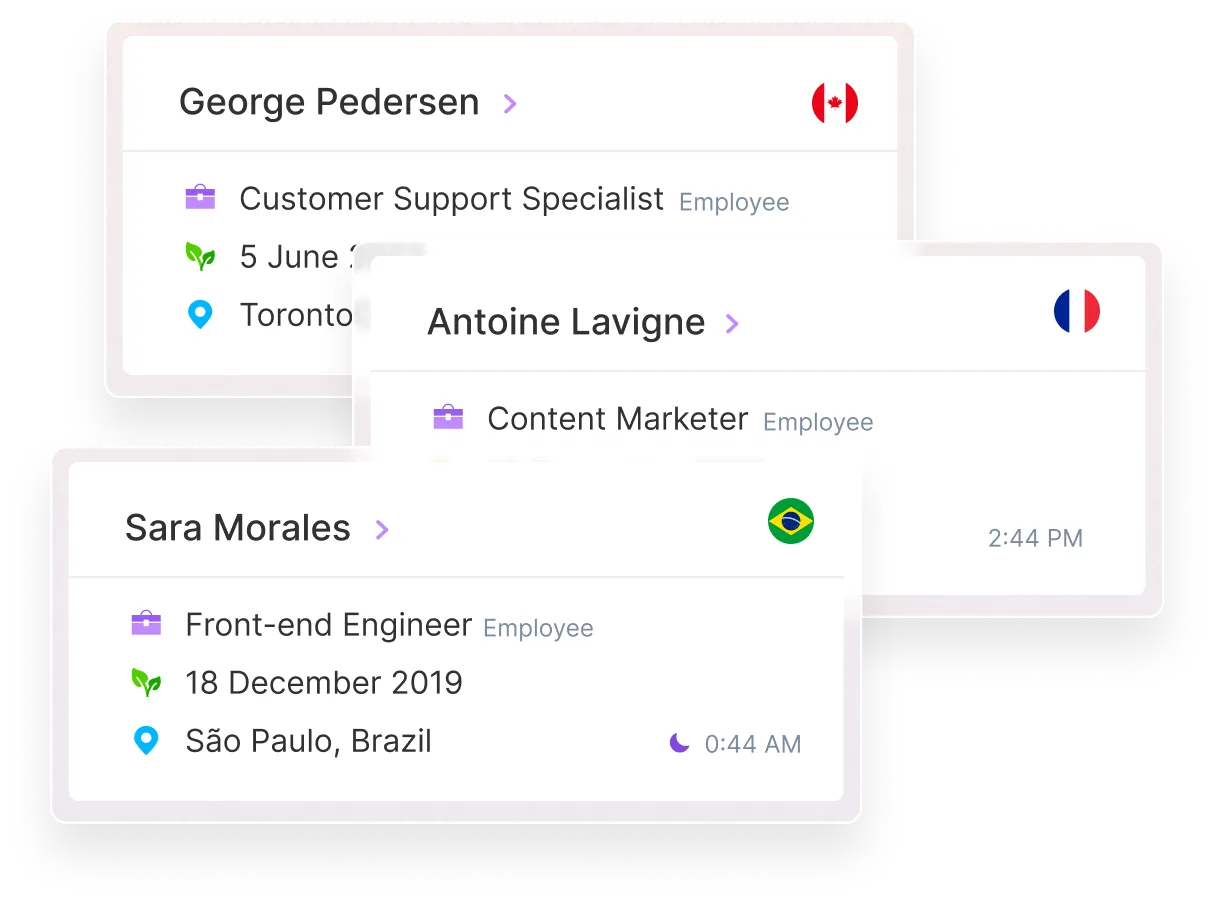Click the Canada flag icon

835,103
